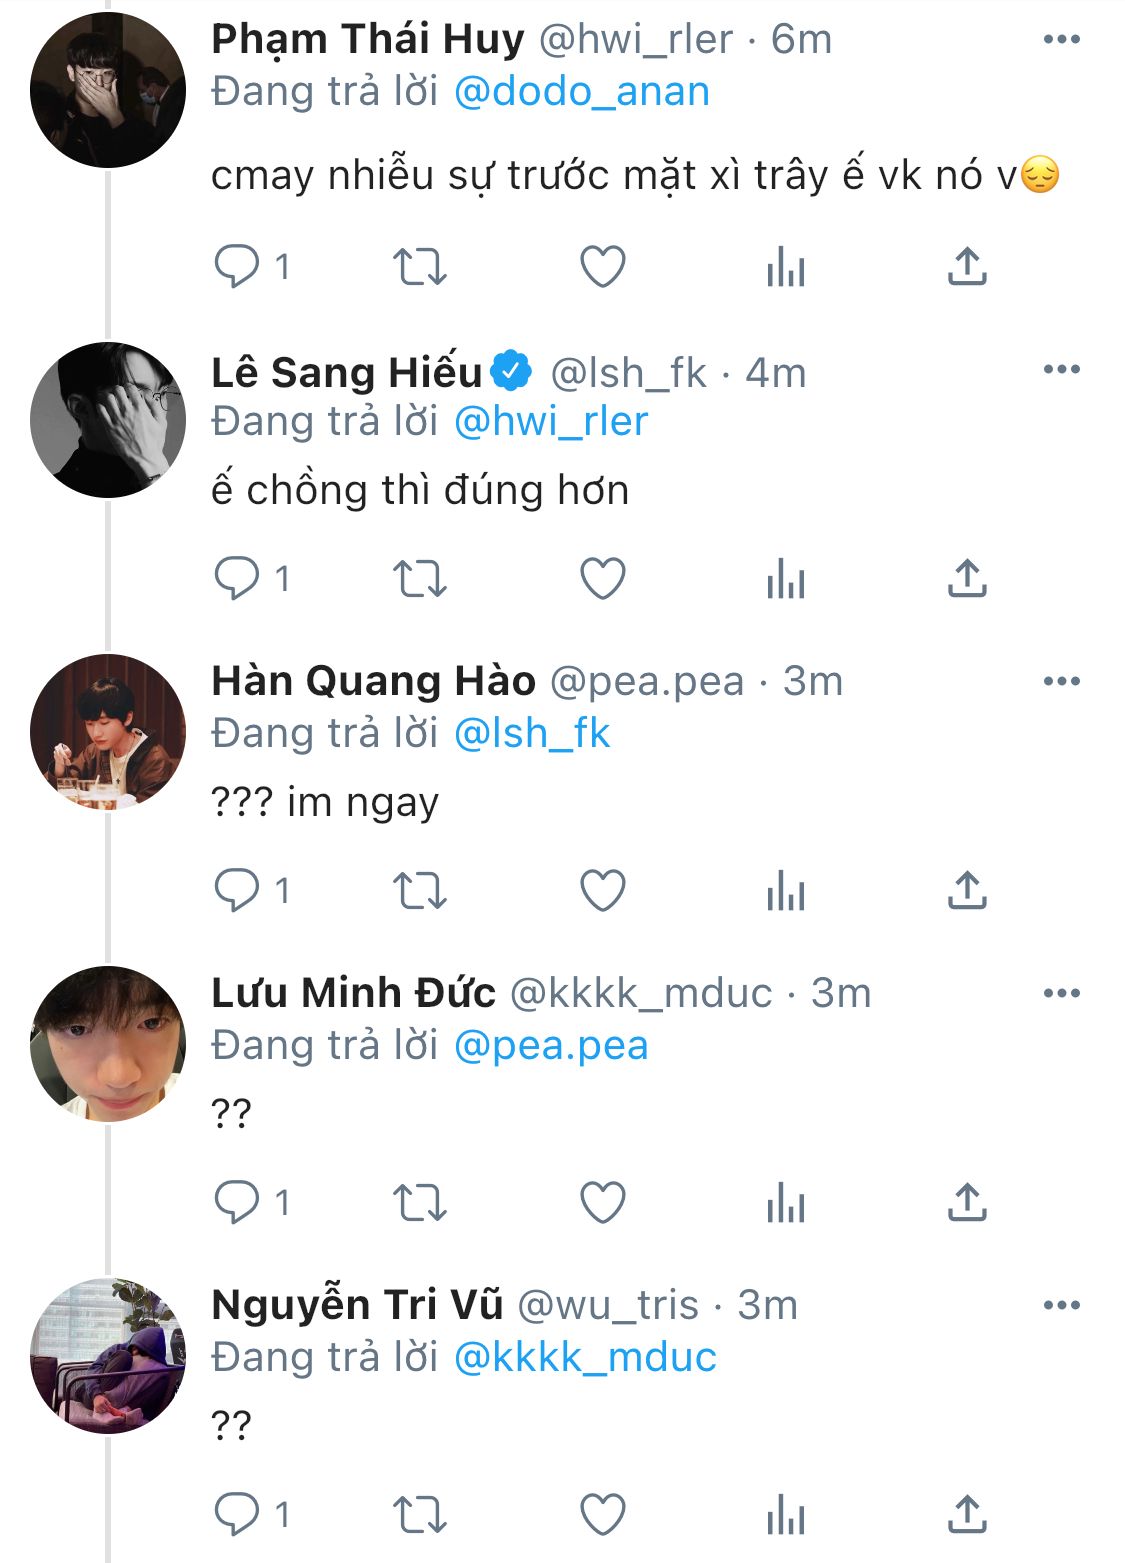1125x1563 pixels.
Task: Reply to Lưu Minh Đức's tweet
Action: 237,1203
